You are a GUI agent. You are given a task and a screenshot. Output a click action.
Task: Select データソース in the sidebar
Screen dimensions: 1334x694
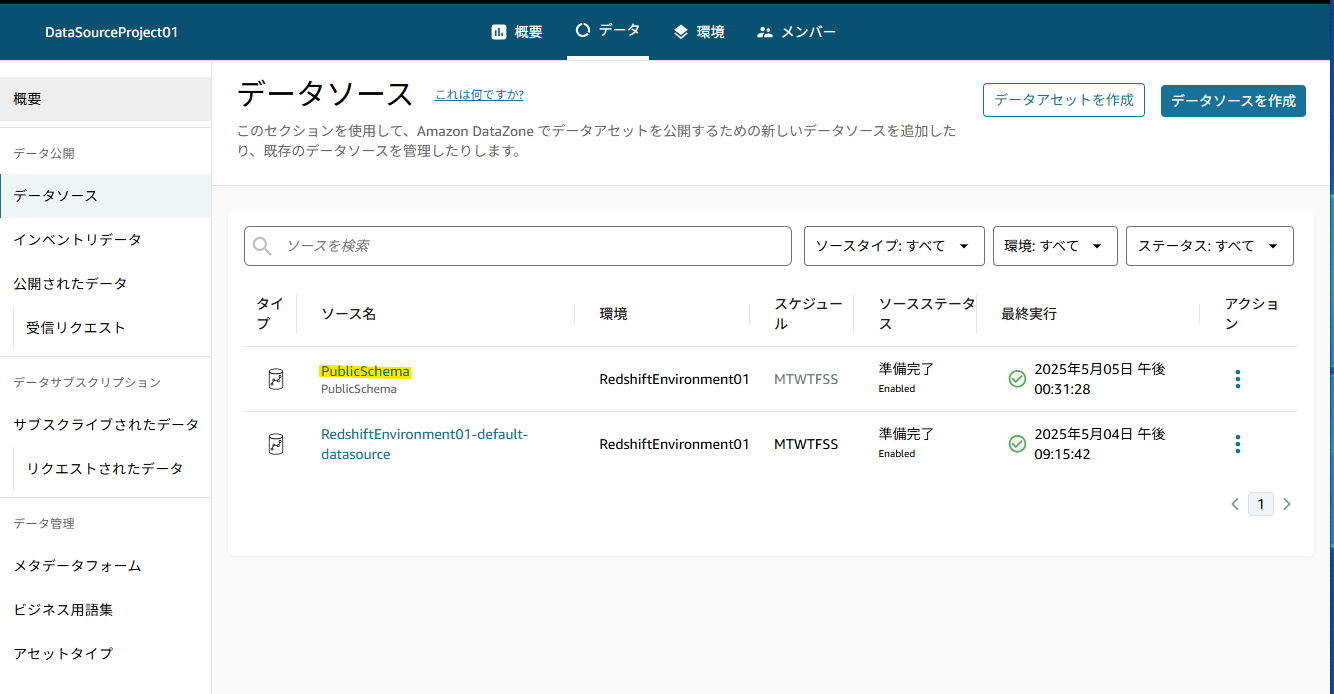105,196
